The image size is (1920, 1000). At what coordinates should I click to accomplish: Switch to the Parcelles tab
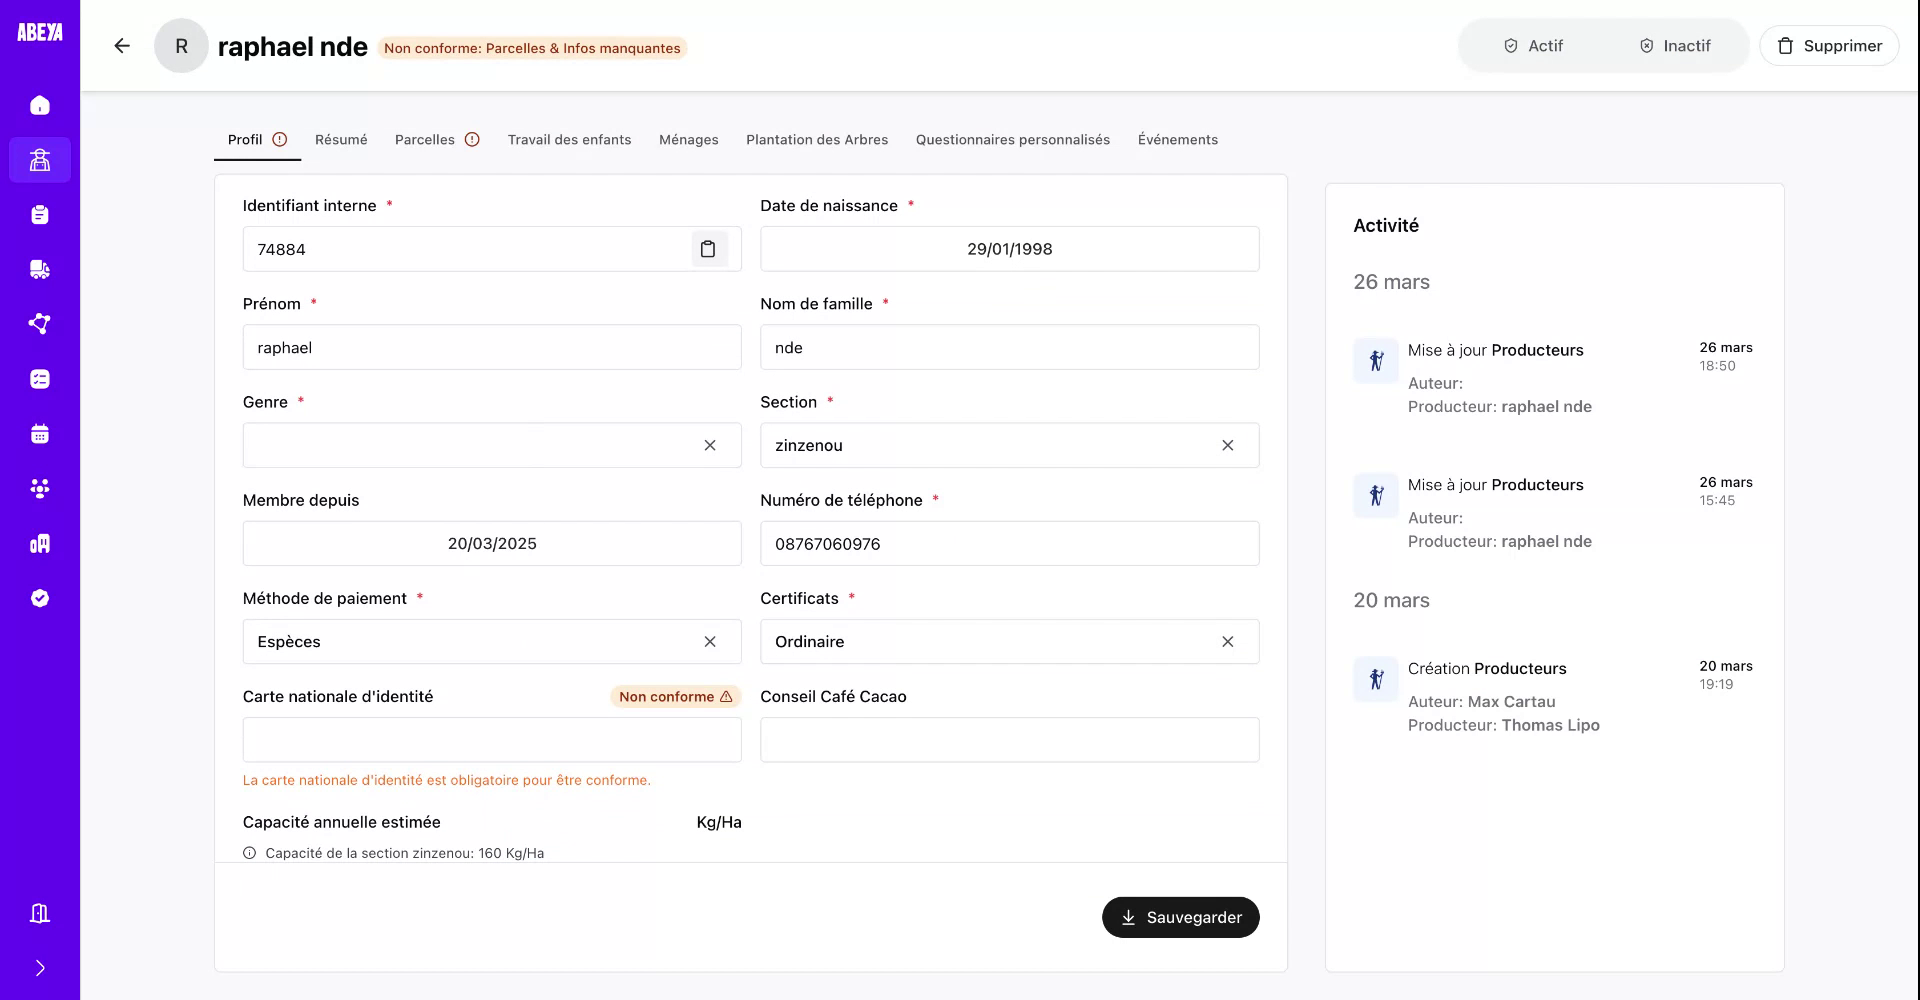(x=425, y=139)
